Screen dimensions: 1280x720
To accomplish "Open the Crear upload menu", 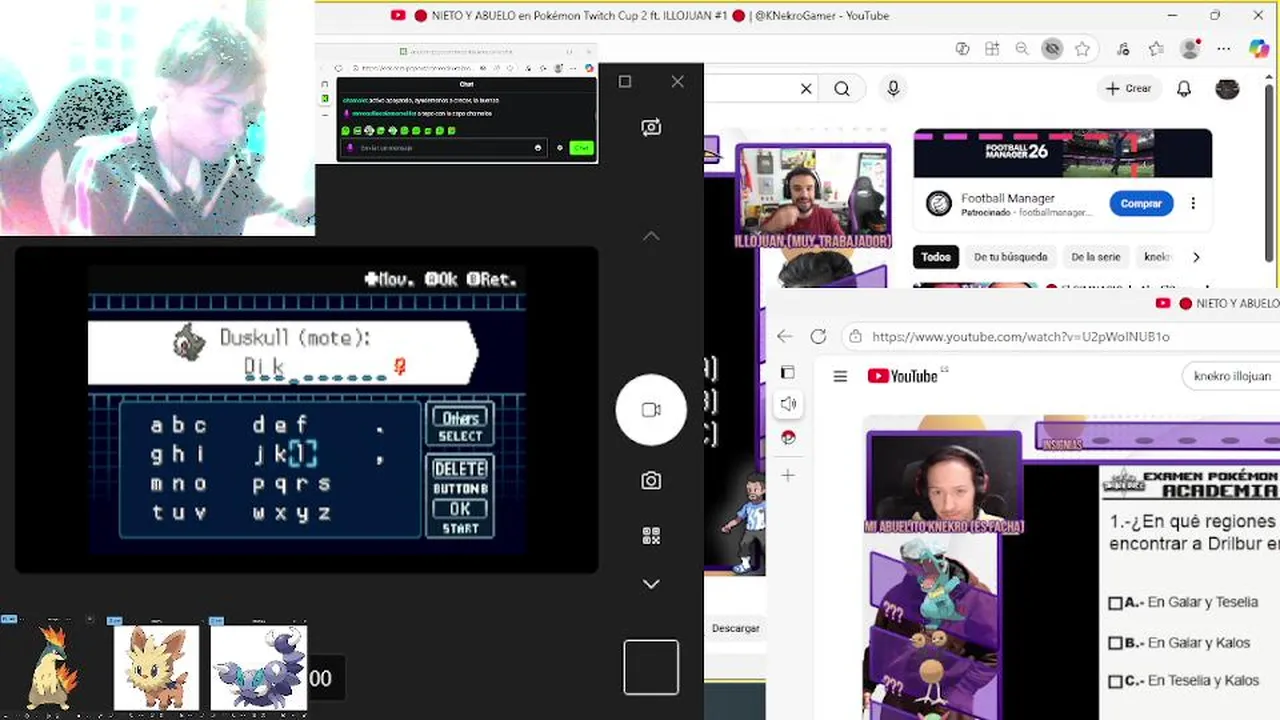I will 1129,89.
